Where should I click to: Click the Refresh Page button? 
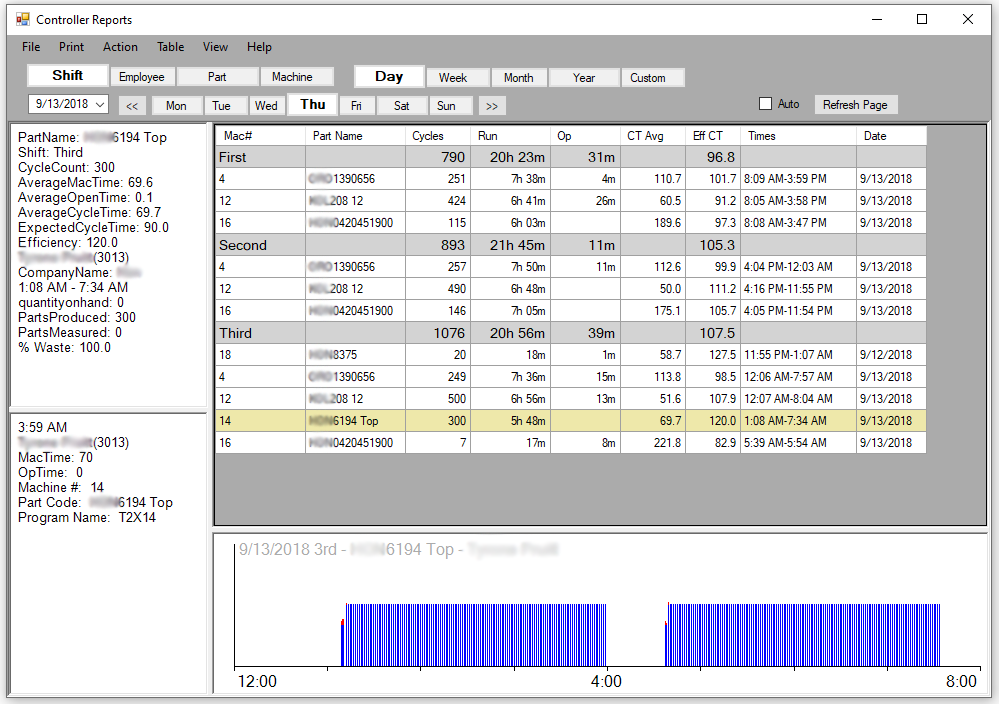[x=855, y=105]
